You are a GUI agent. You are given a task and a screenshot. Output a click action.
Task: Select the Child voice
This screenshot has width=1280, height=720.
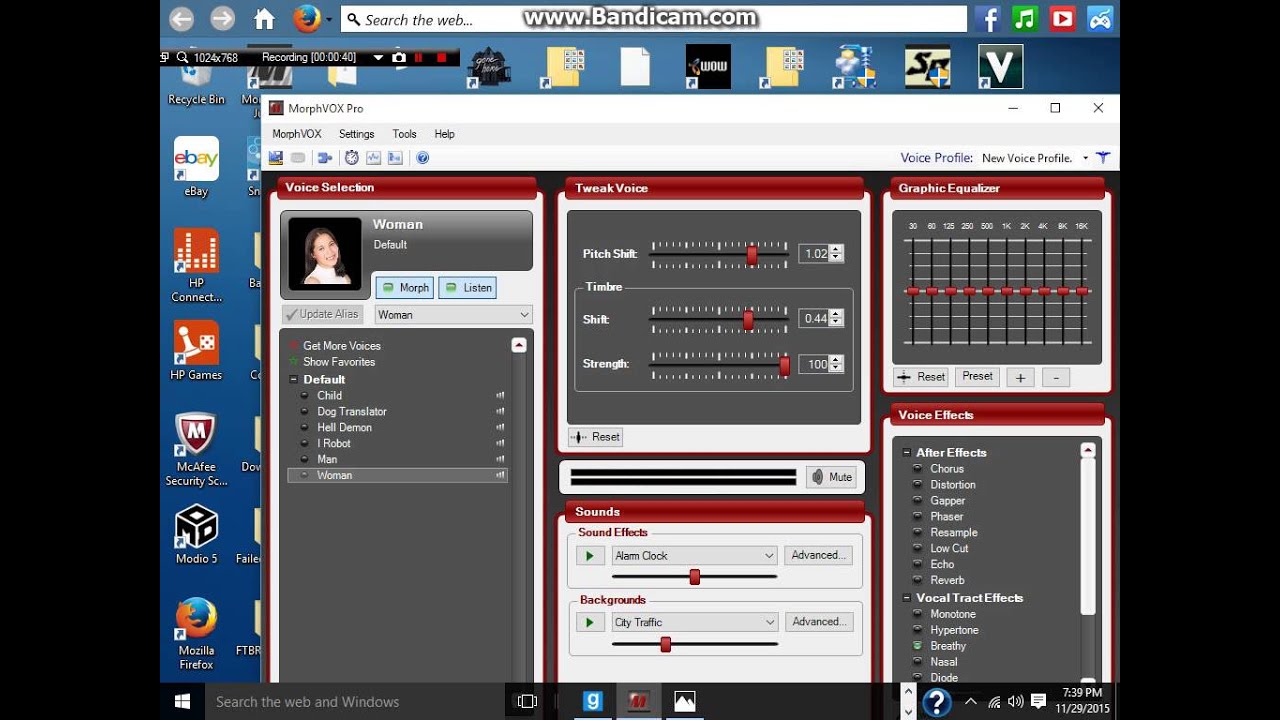[x=329, y=396]
